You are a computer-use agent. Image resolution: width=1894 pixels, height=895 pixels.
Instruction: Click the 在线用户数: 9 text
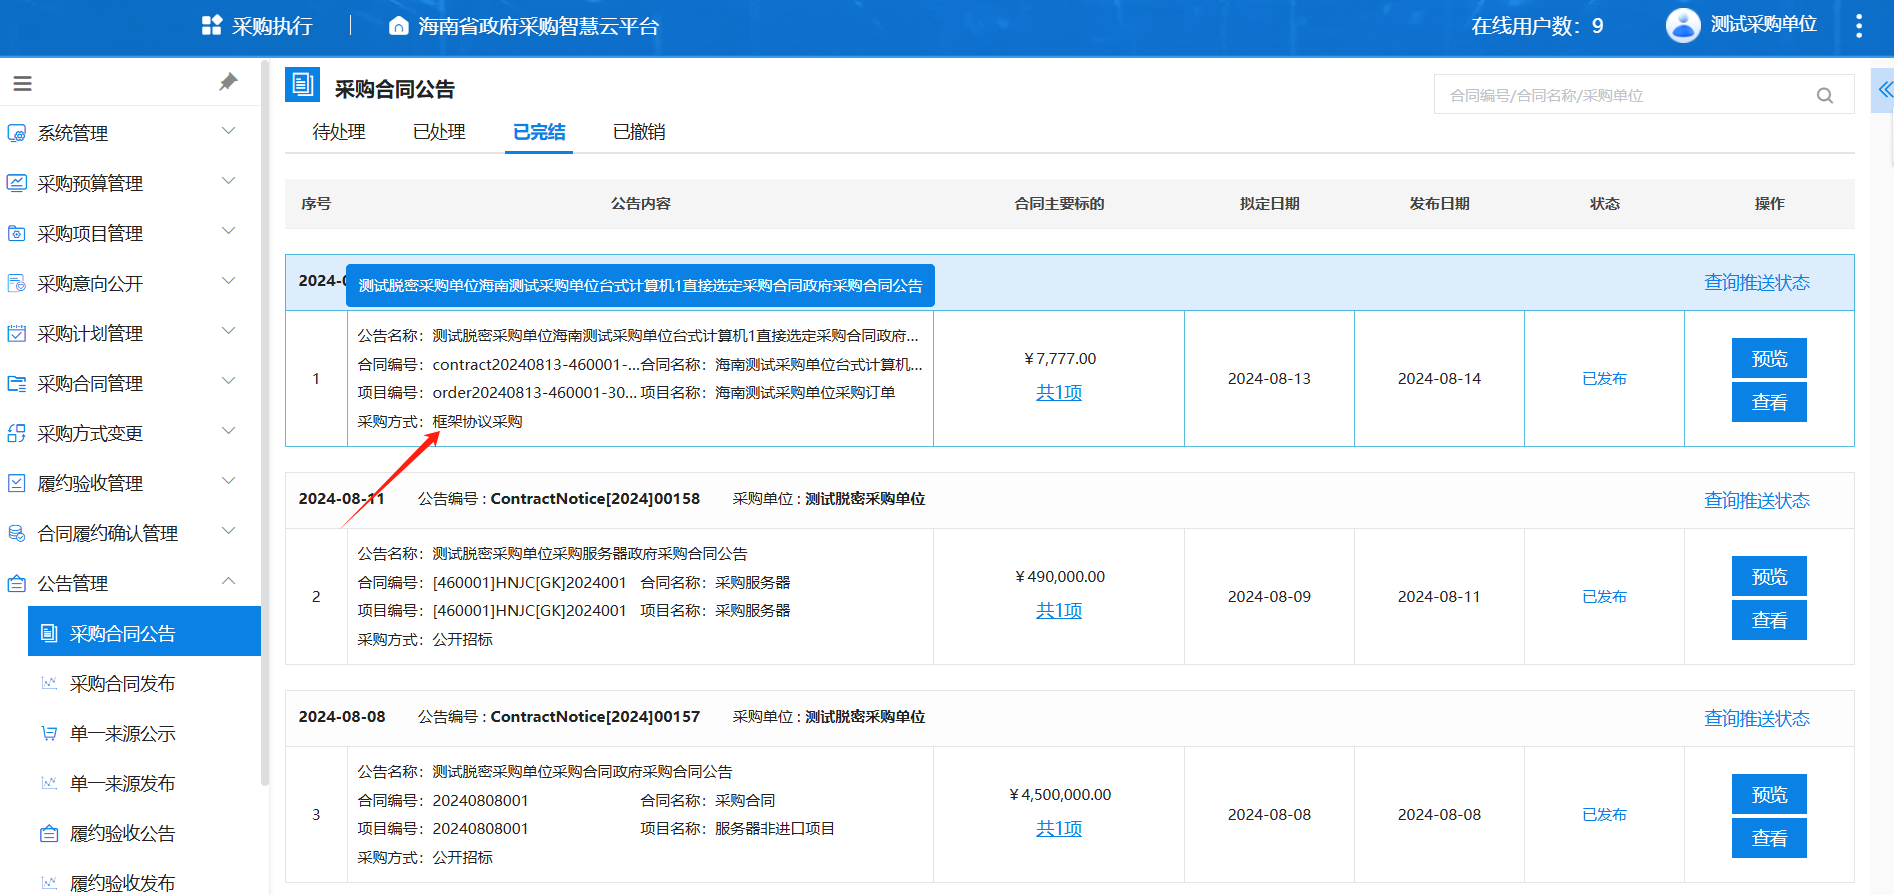[x=1537, y=26]
